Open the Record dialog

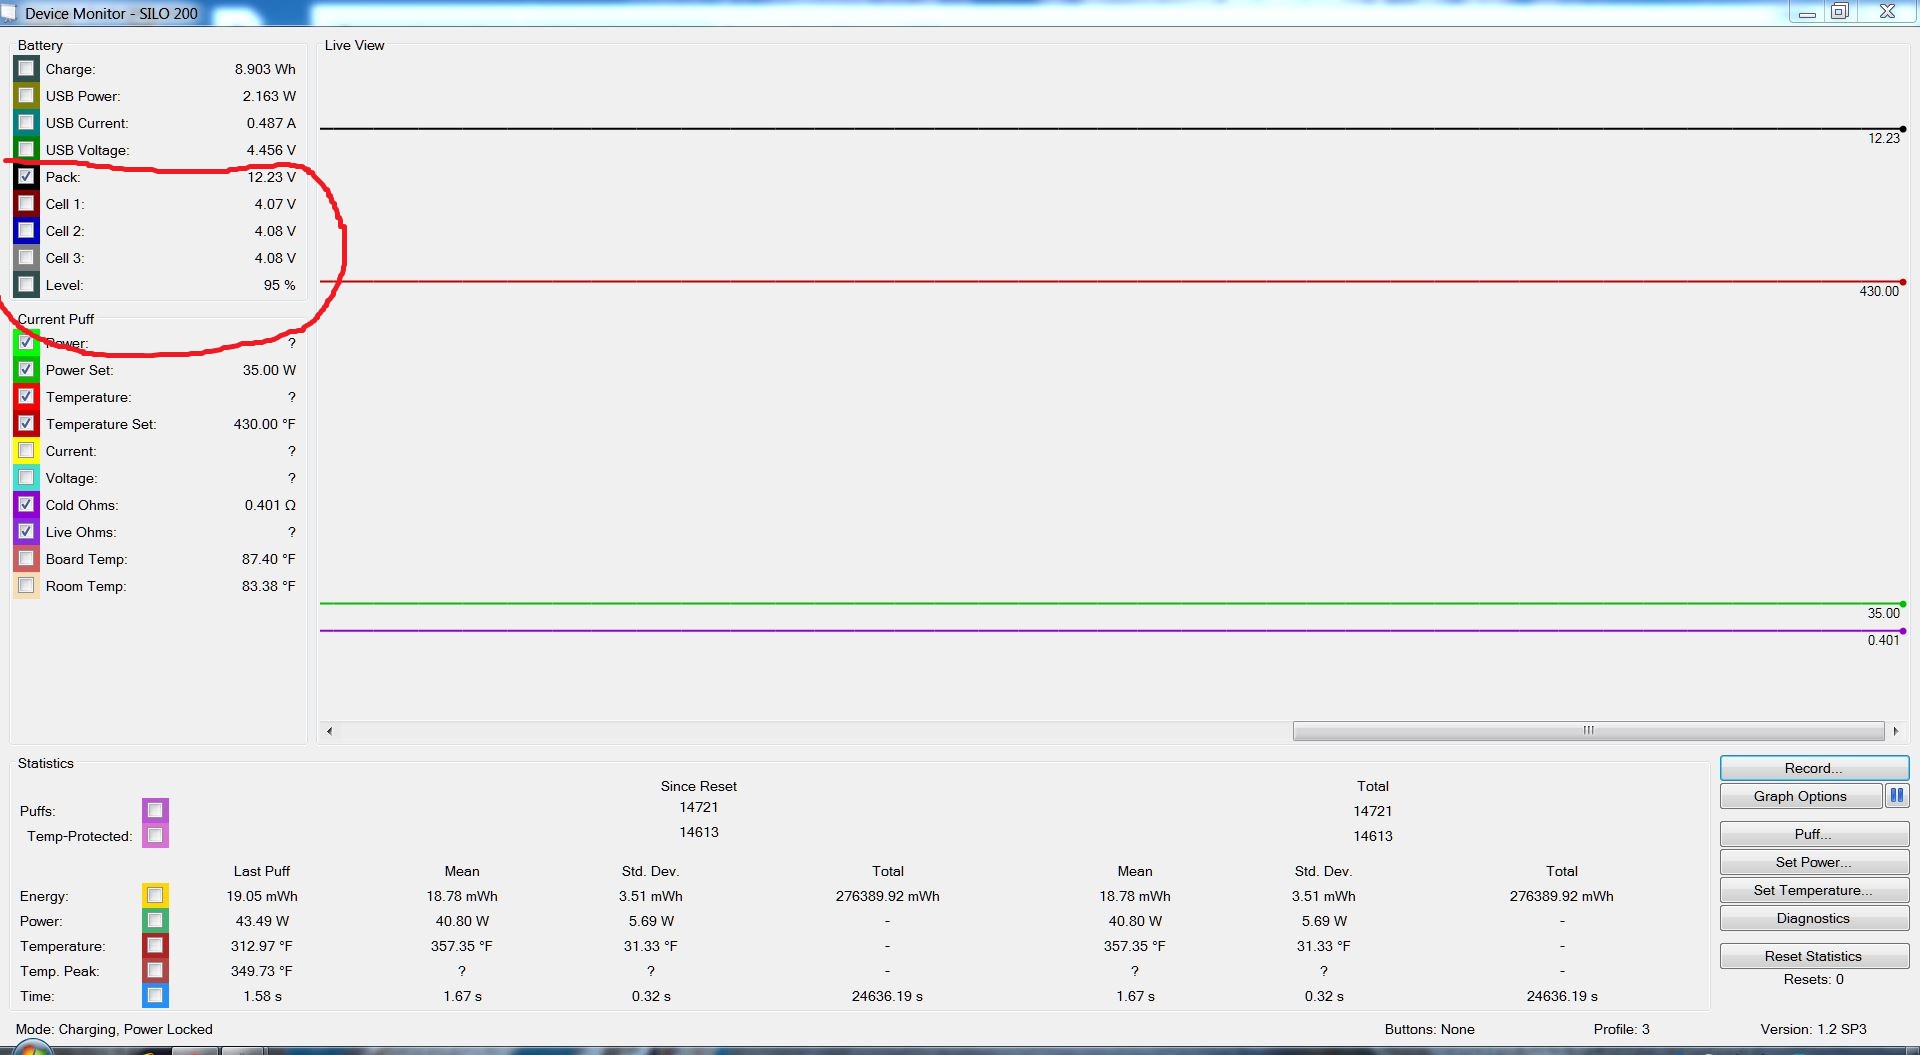tap(1813, 768)
